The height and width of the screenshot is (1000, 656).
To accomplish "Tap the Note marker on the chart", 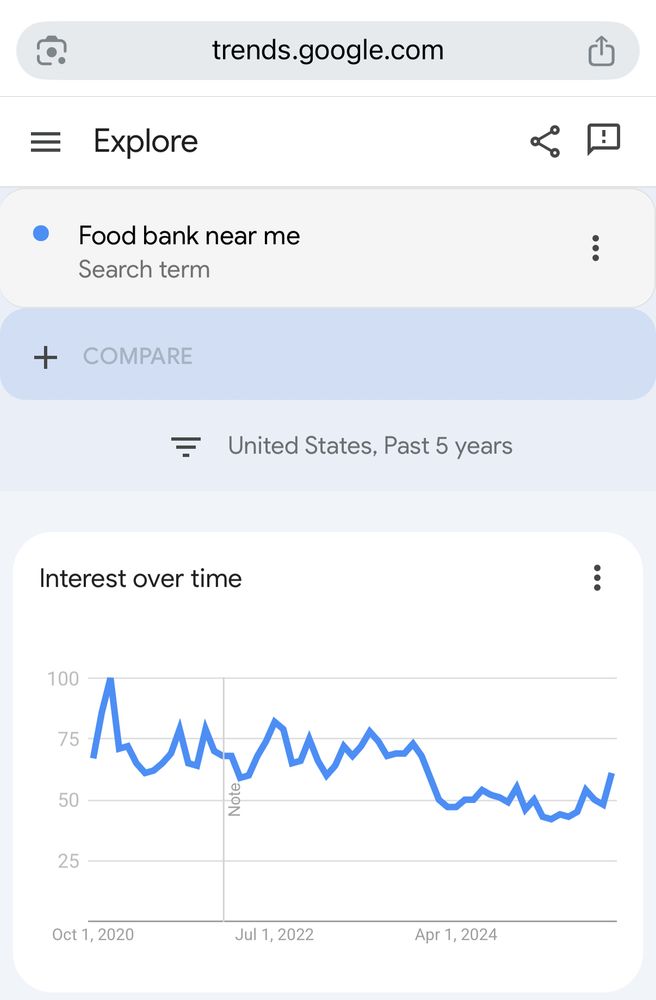I will pyautogui.click(x=235, y=796).
